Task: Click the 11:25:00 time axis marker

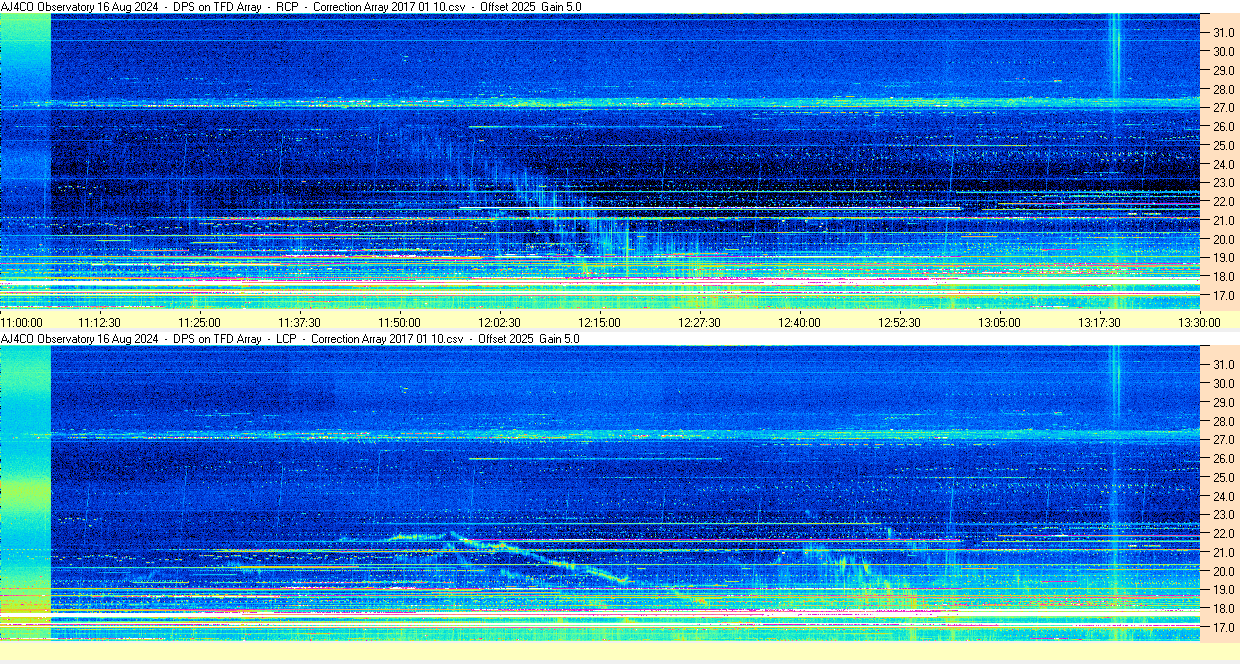Action: pyautogui.click(x=199, y=322)
